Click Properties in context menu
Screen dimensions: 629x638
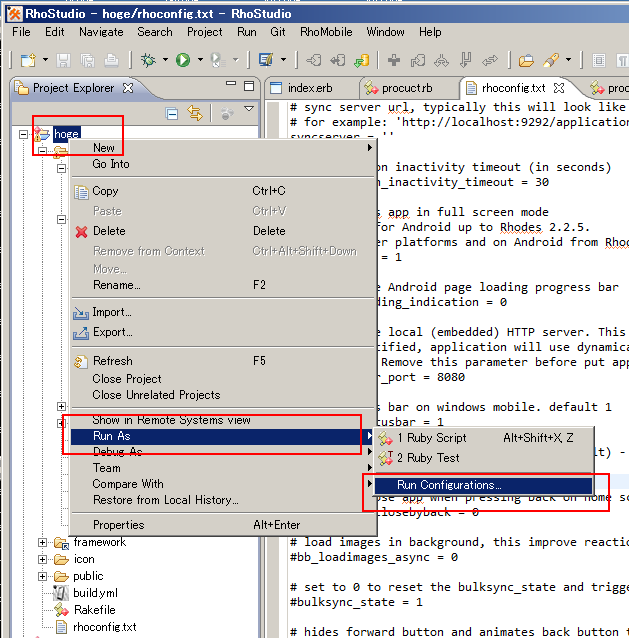(223, 525)
